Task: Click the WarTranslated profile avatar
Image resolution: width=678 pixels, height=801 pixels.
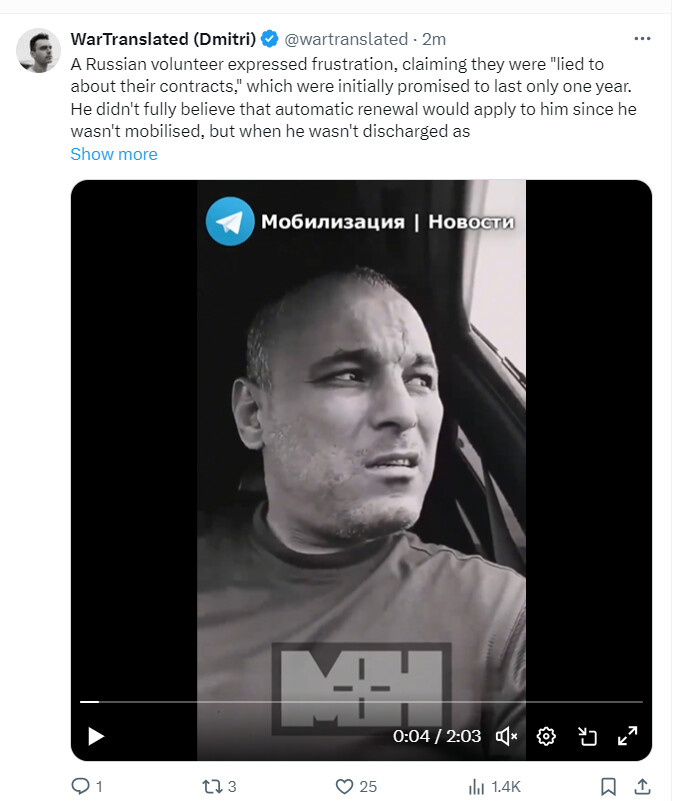Action: [39, 50]
